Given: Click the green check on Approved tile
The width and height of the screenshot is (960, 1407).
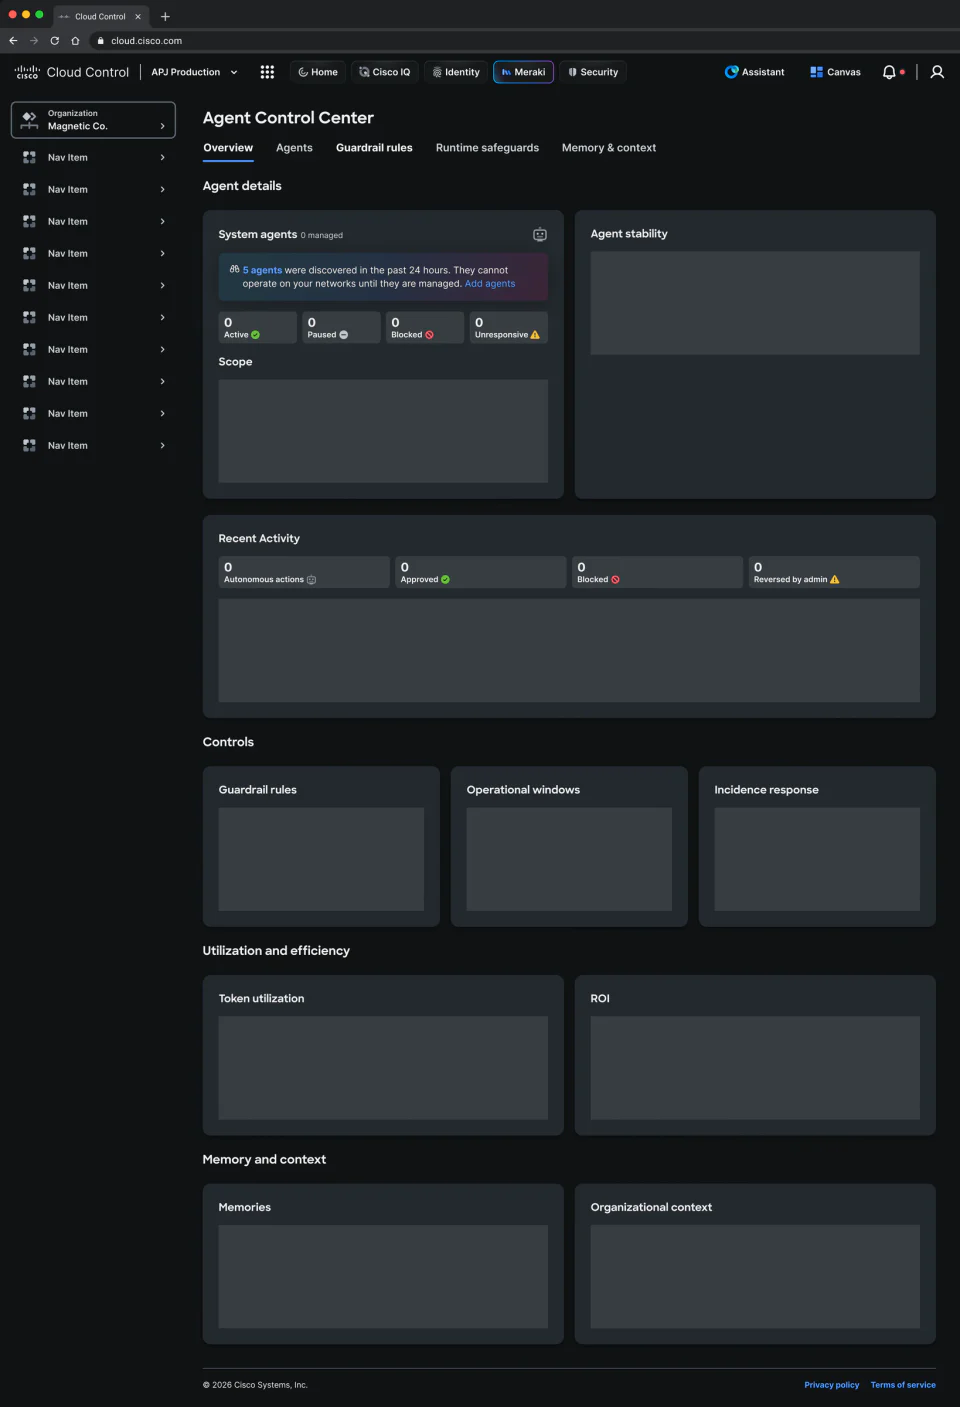Looking at the screenshot, I should [445, 580].
